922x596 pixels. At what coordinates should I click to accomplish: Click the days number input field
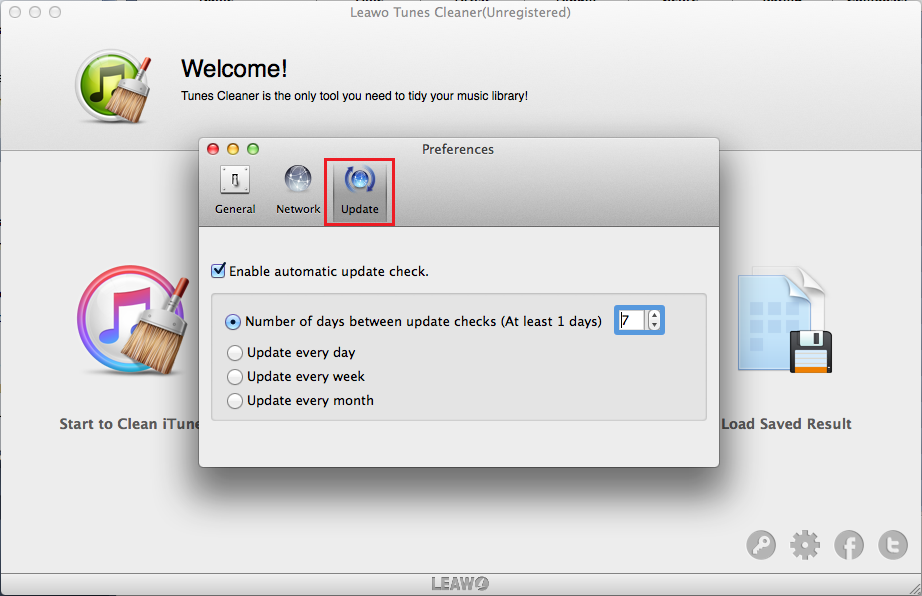point(632,321)
